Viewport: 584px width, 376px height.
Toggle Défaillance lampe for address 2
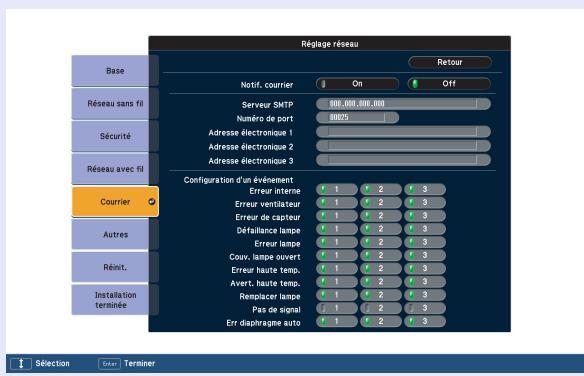[x=381, y=229]
